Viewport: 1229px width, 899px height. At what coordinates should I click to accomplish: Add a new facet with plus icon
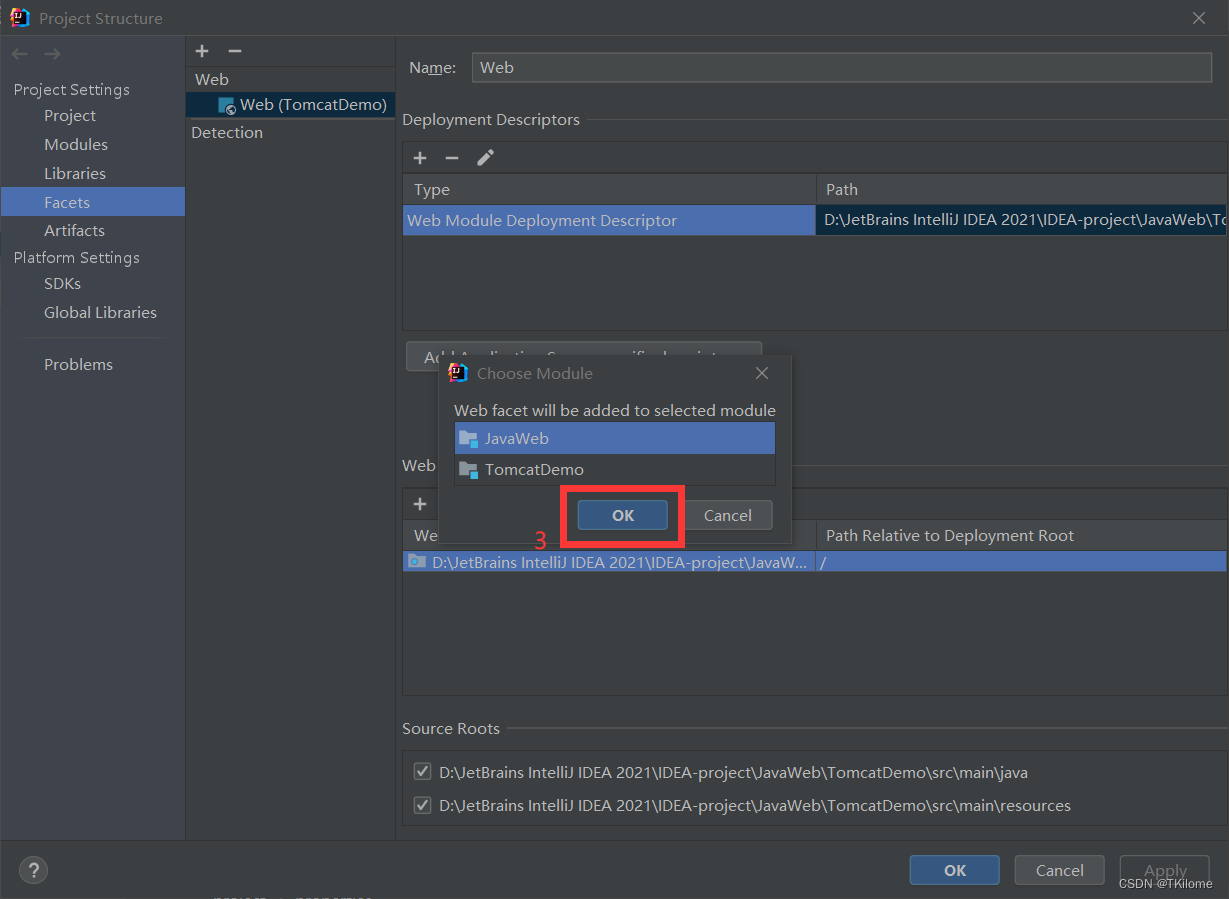click(202, 51)
